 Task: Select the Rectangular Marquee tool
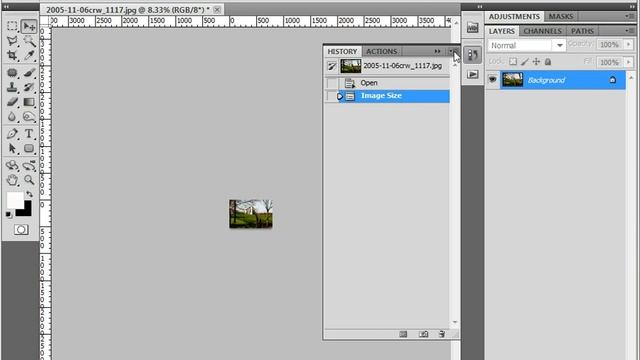click(x=12, y=26)
